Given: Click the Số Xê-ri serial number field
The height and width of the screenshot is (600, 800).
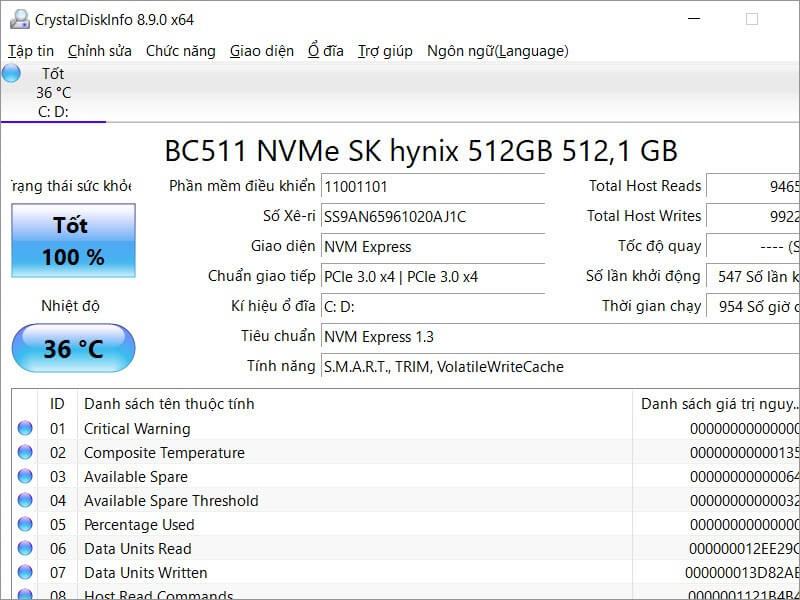Looking at the screenshot, I should click(x=432, y=216).
